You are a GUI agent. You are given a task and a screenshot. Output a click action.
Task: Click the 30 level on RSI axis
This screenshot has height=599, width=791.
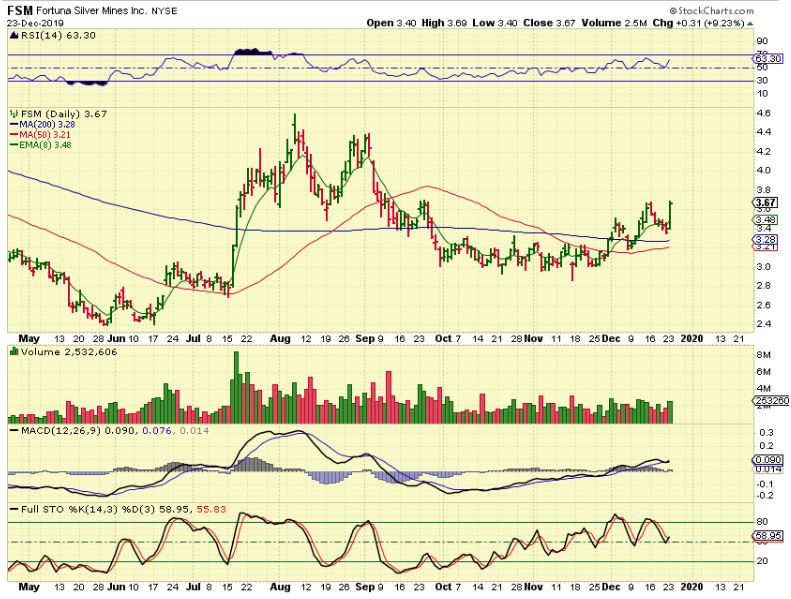(x=762, y=81)
